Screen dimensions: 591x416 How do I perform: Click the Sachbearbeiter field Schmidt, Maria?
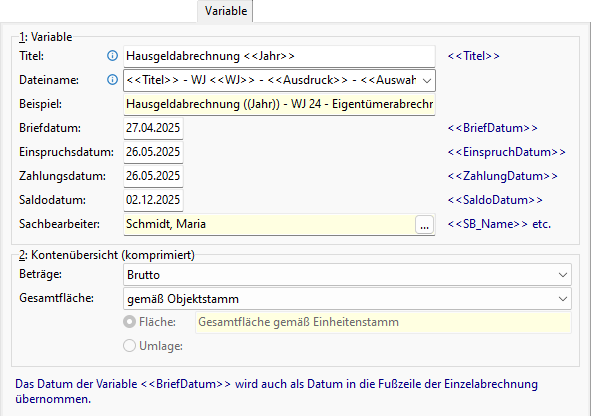269,225
